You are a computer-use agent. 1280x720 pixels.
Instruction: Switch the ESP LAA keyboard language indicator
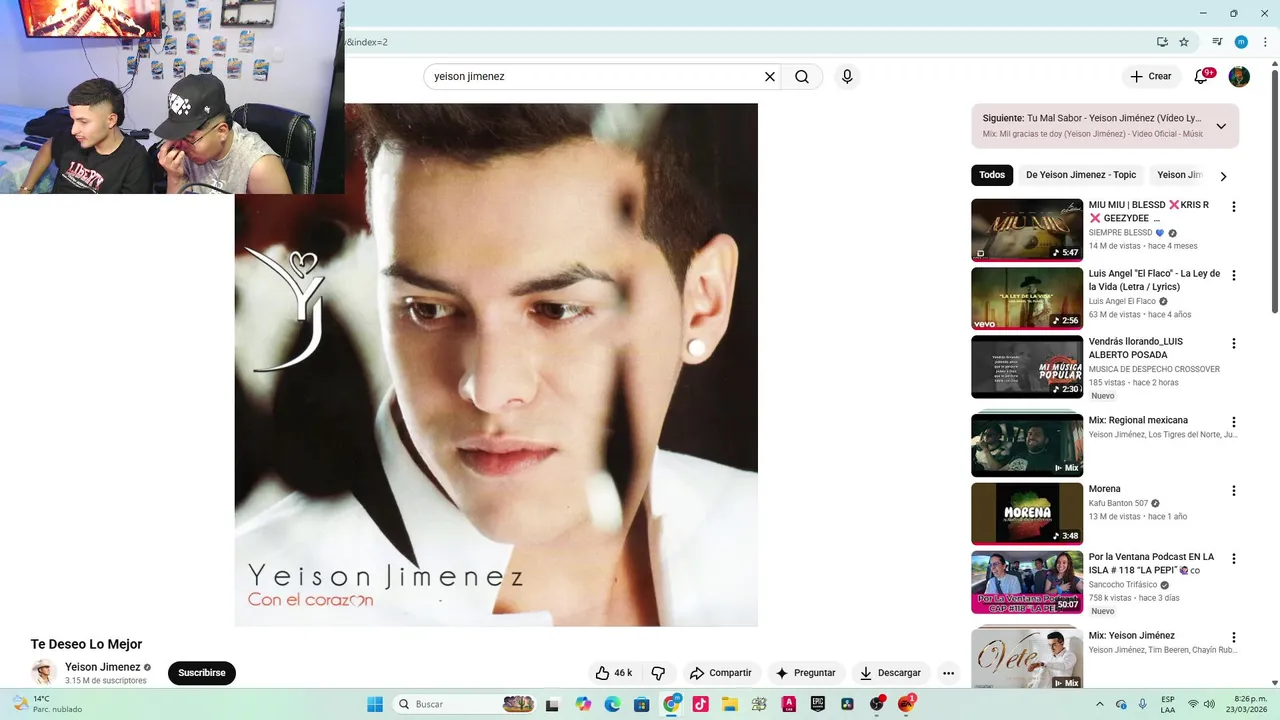coord(1168,704)
